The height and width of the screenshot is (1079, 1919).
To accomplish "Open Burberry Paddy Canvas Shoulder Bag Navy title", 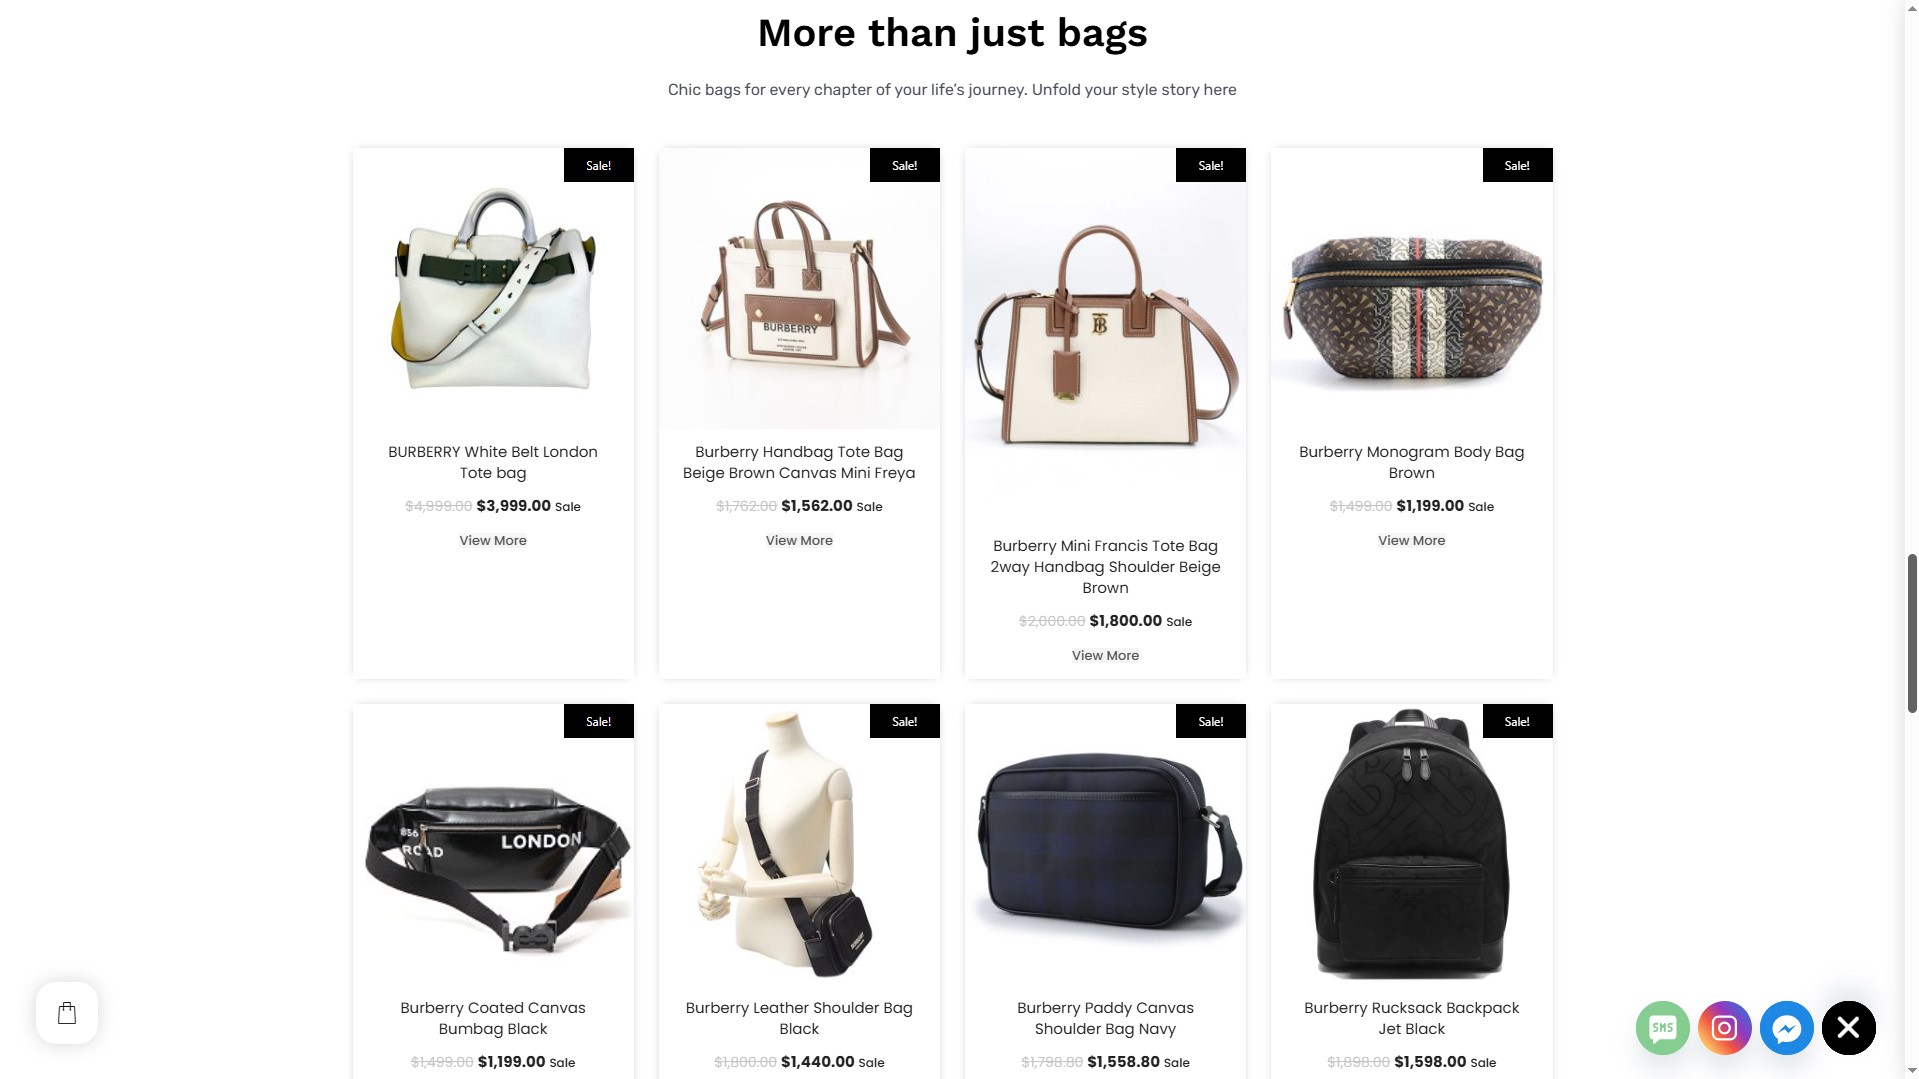I will point(1105,1018).
